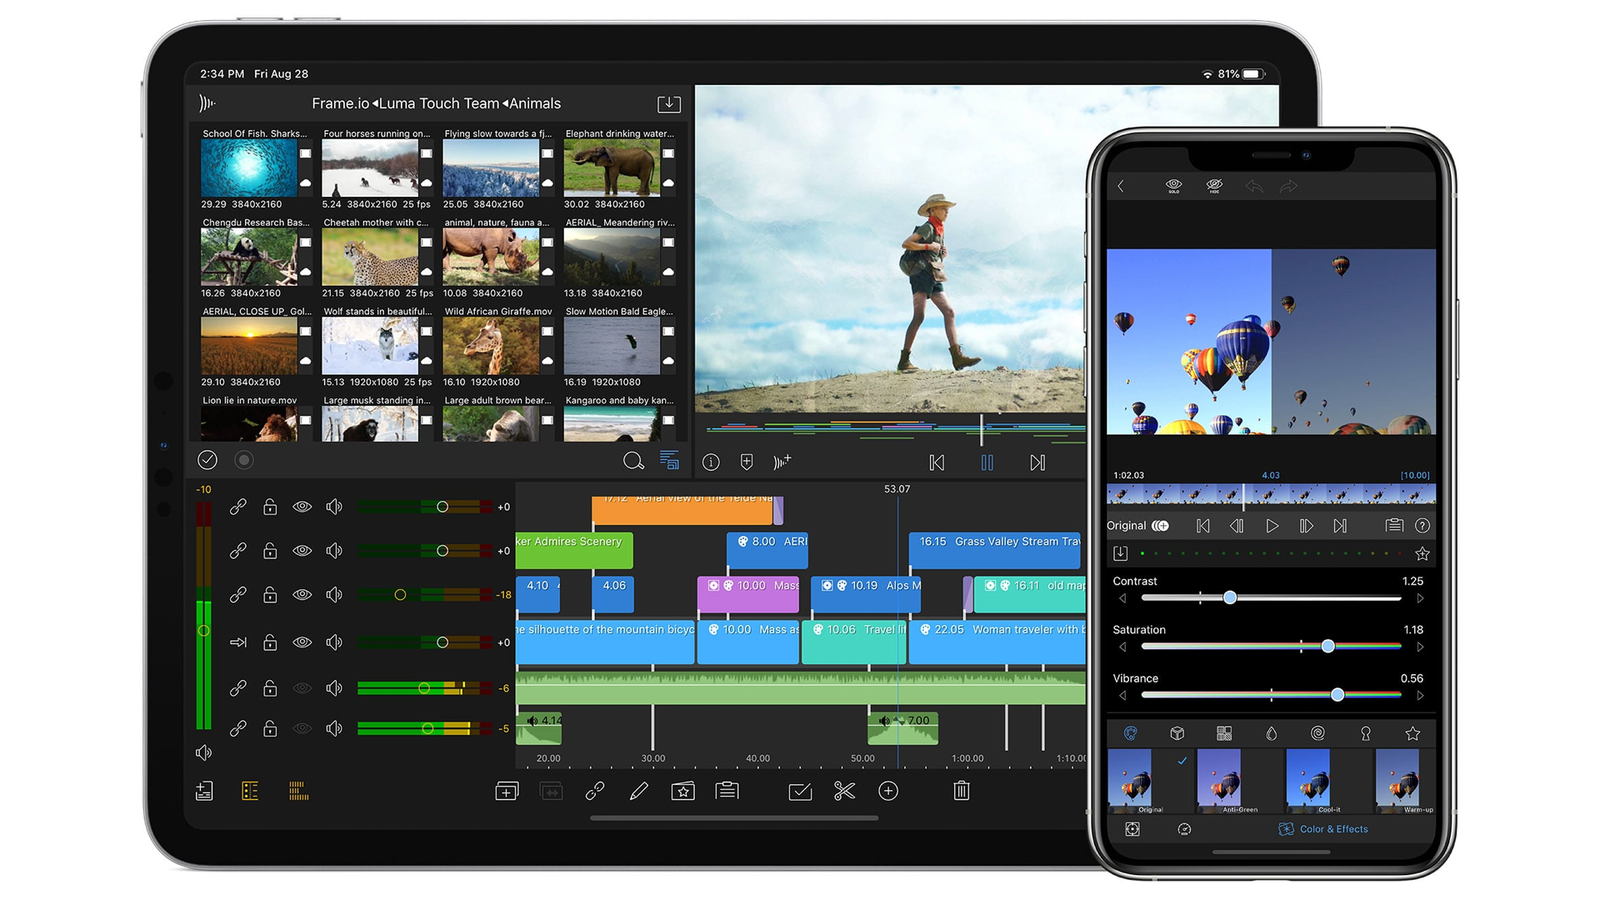The height and width of the screenshot is (900, 1600).
Task: Apply the Cool-it preset thumbnail
Action: [x=1309, y=781]
